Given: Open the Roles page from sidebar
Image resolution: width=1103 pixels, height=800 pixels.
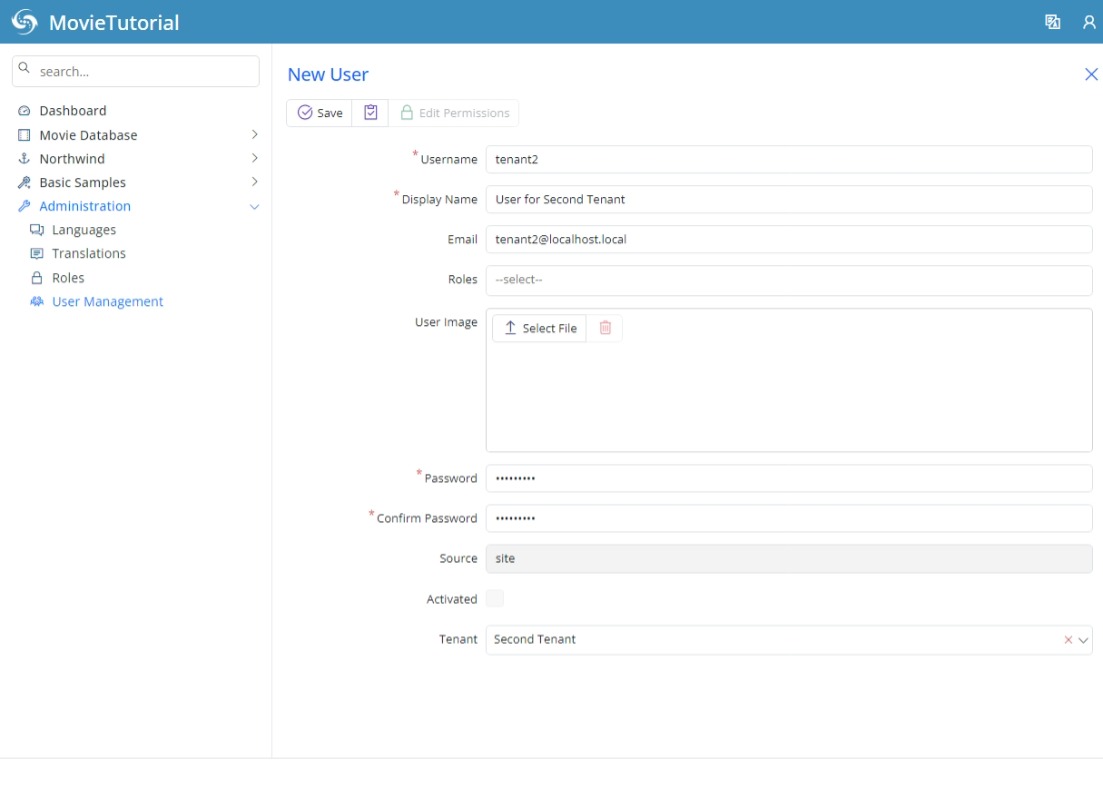Looking at the screenshot, I should [x=69, y=276].
